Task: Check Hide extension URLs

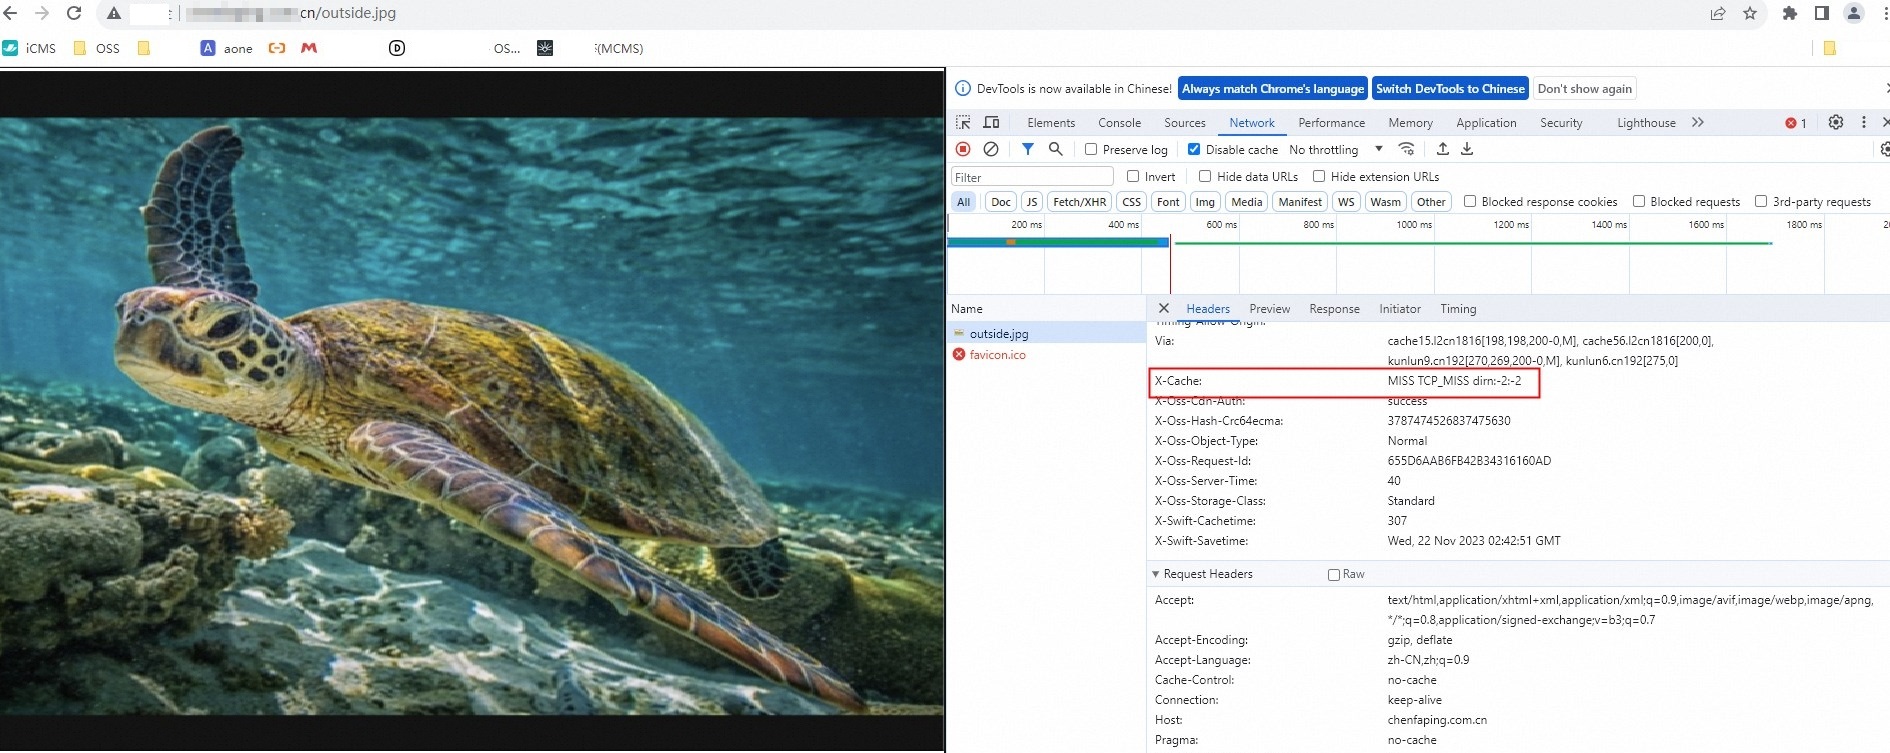Action: coord(1319,176)
